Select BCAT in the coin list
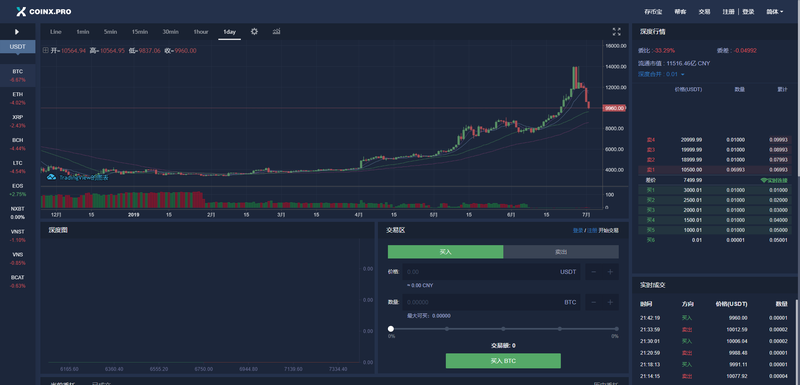 [x=17, y=281]
